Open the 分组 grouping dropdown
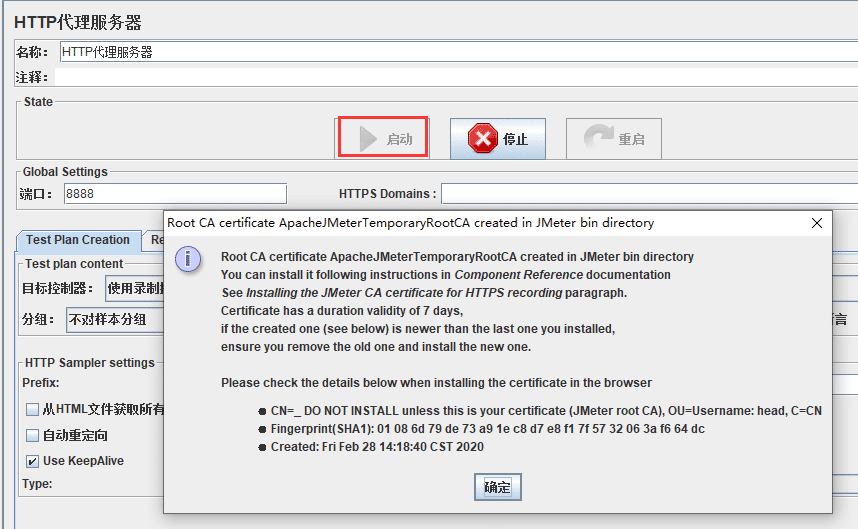Image resolution: width=858 pixels, height=529 pixels. click(115, 319)
